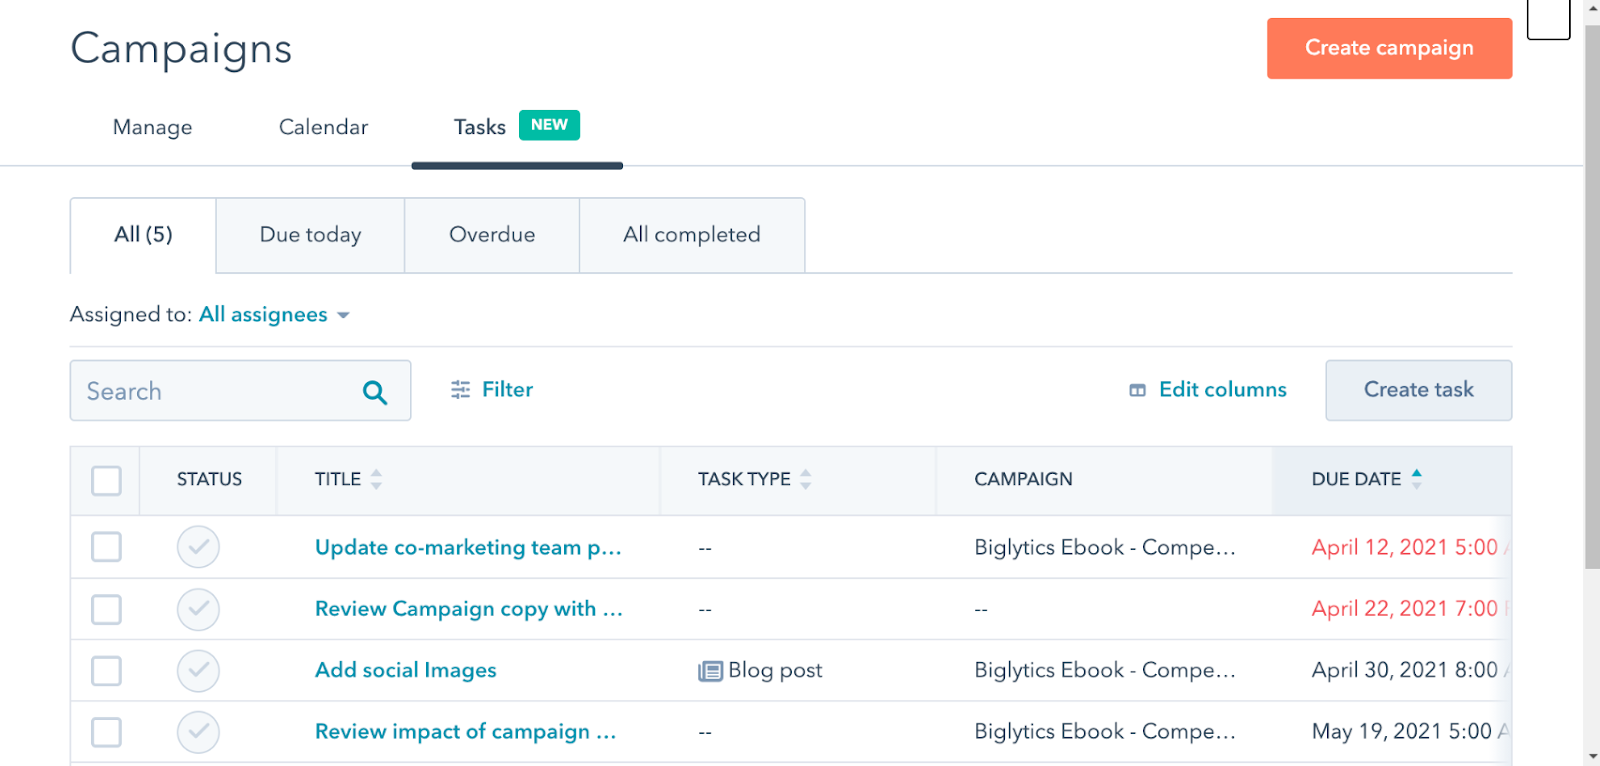Screen dimensions: 1600x766
Task: Click the NEW badge beside Tasks
Action: pos(549,125)
